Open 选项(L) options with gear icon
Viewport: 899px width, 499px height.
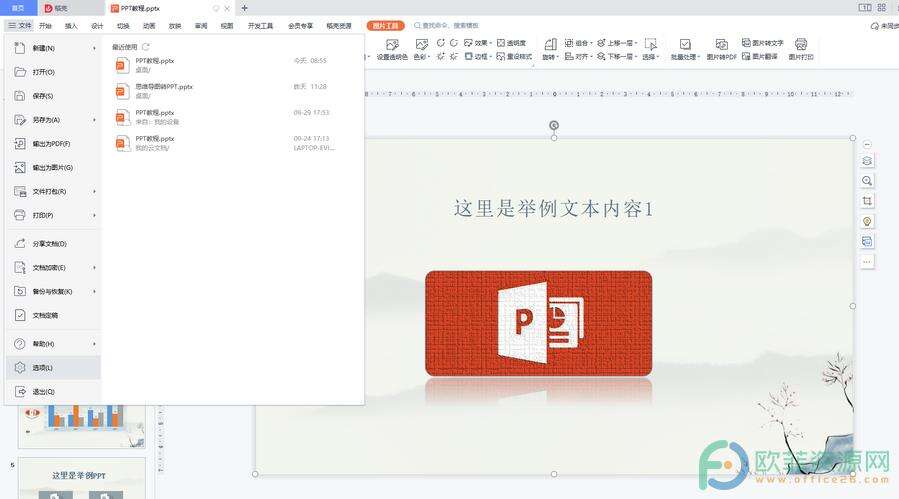(53, 368)
